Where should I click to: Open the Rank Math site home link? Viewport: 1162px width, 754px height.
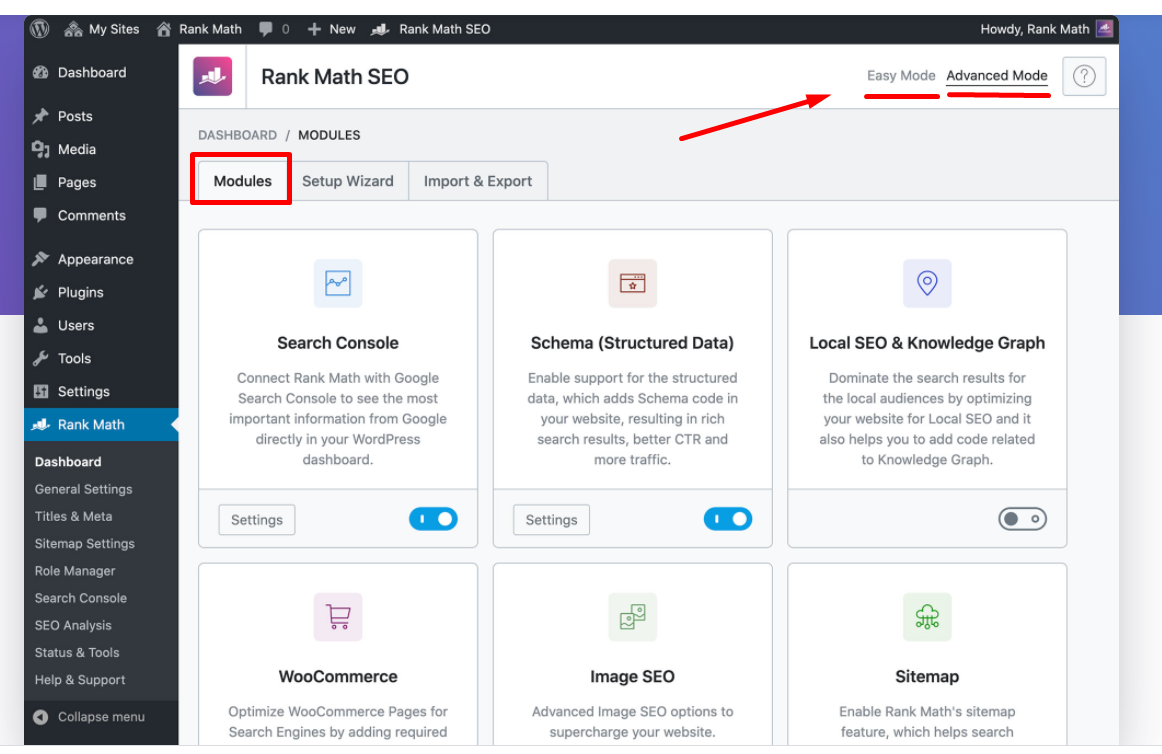tap(199, 29)
